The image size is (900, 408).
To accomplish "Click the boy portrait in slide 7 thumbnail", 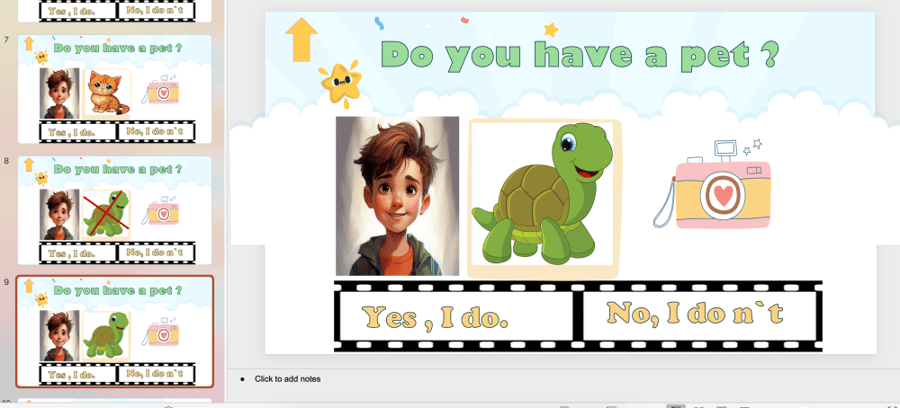I will click(60, 93).
